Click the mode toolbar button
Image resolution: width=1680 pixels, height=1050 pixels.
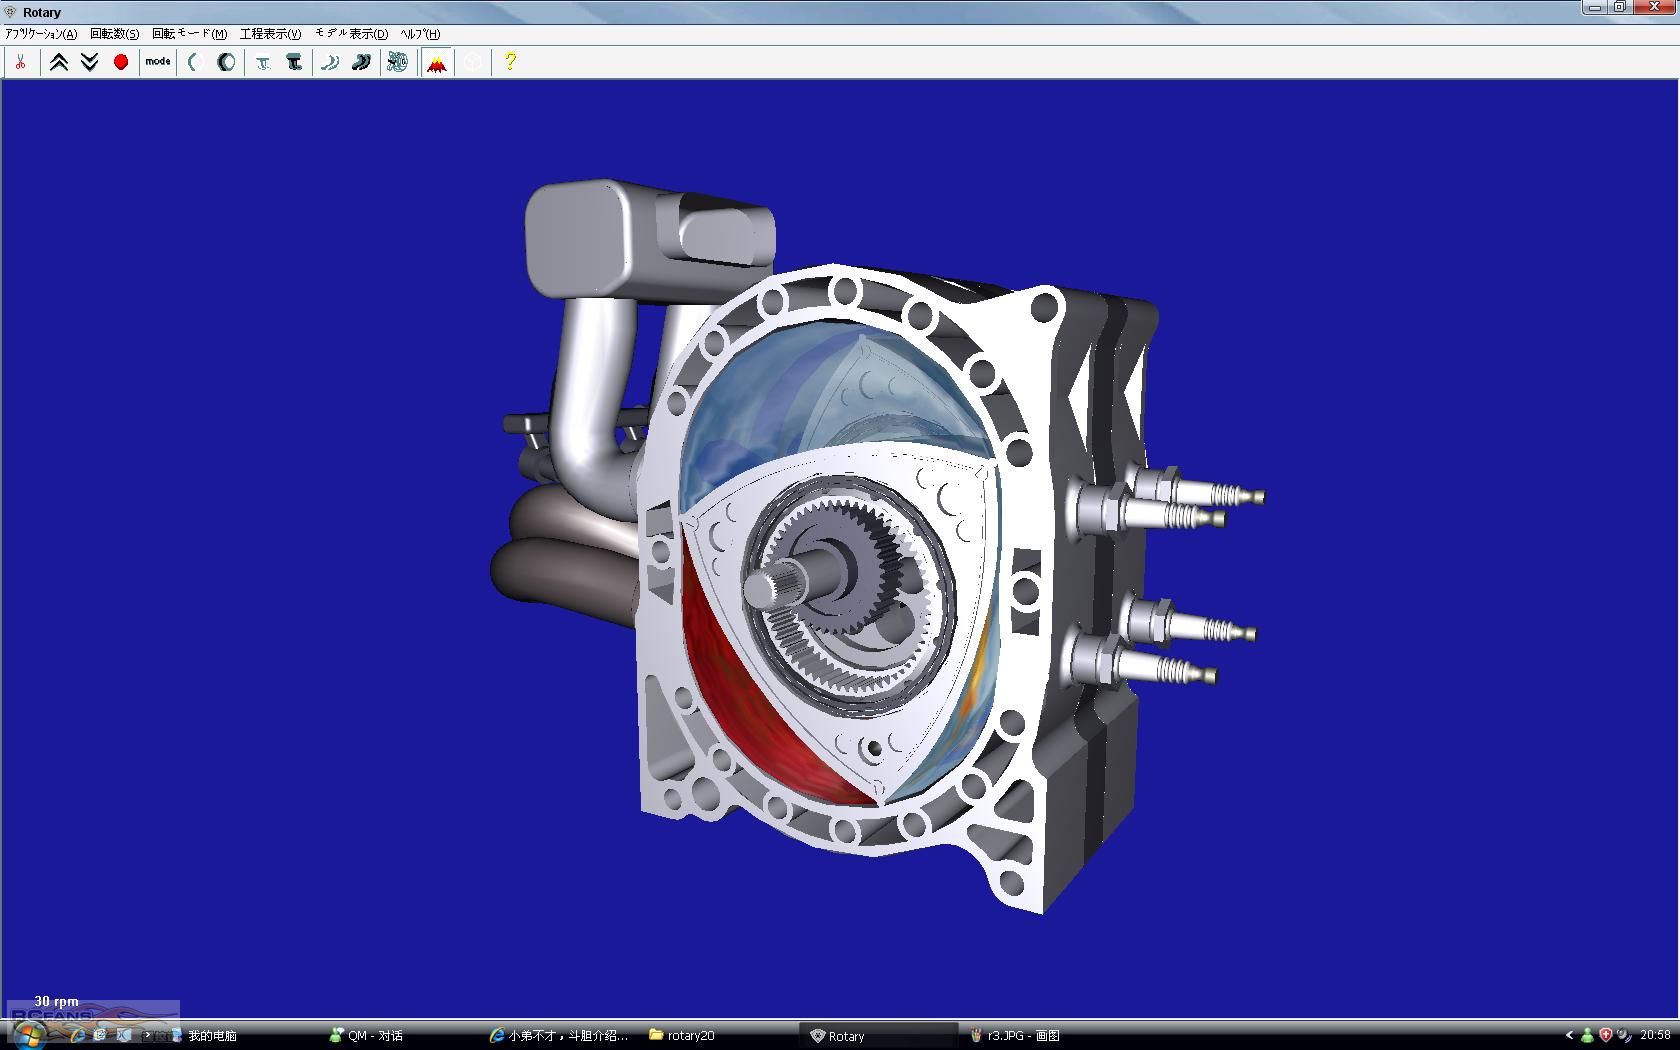click(x=158, y=62)
